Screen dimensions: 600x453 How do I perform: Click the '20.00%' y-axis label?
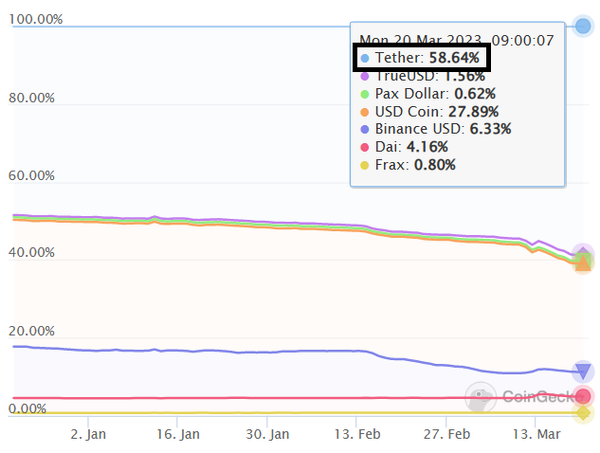pos(31,331)
